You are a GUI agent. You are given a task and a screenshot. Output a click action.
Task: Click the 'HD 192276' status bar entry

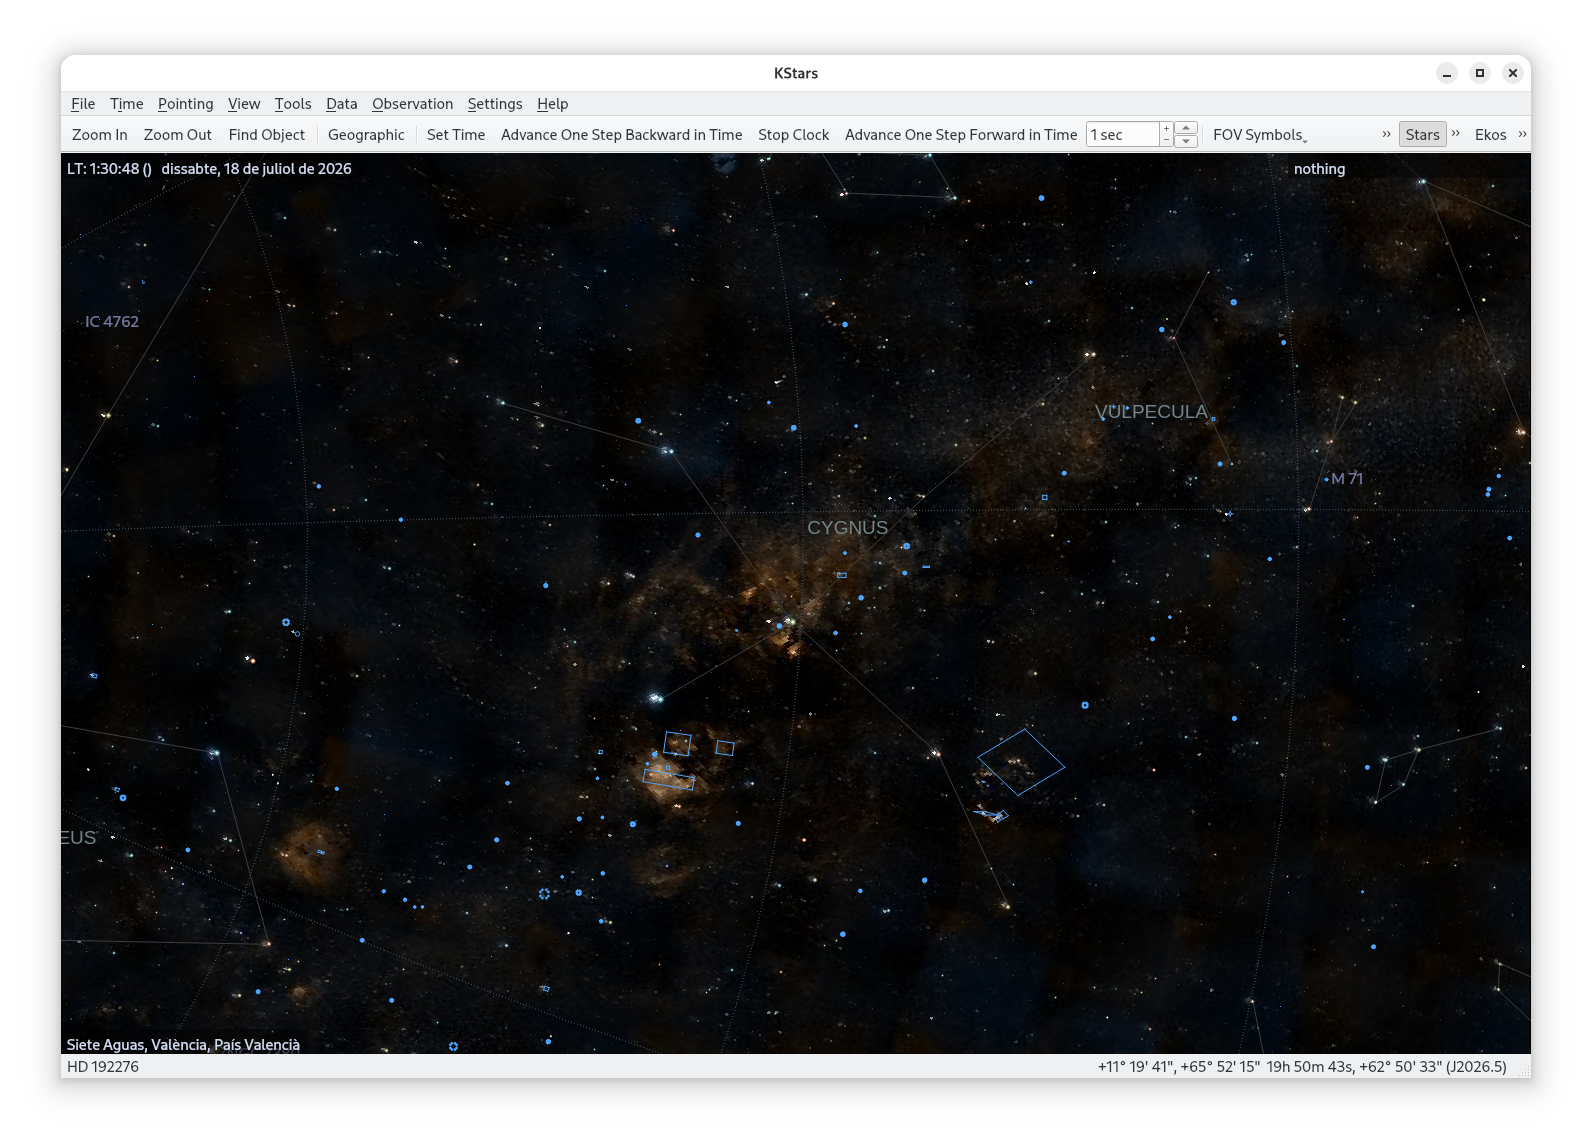click(103, 1067)
